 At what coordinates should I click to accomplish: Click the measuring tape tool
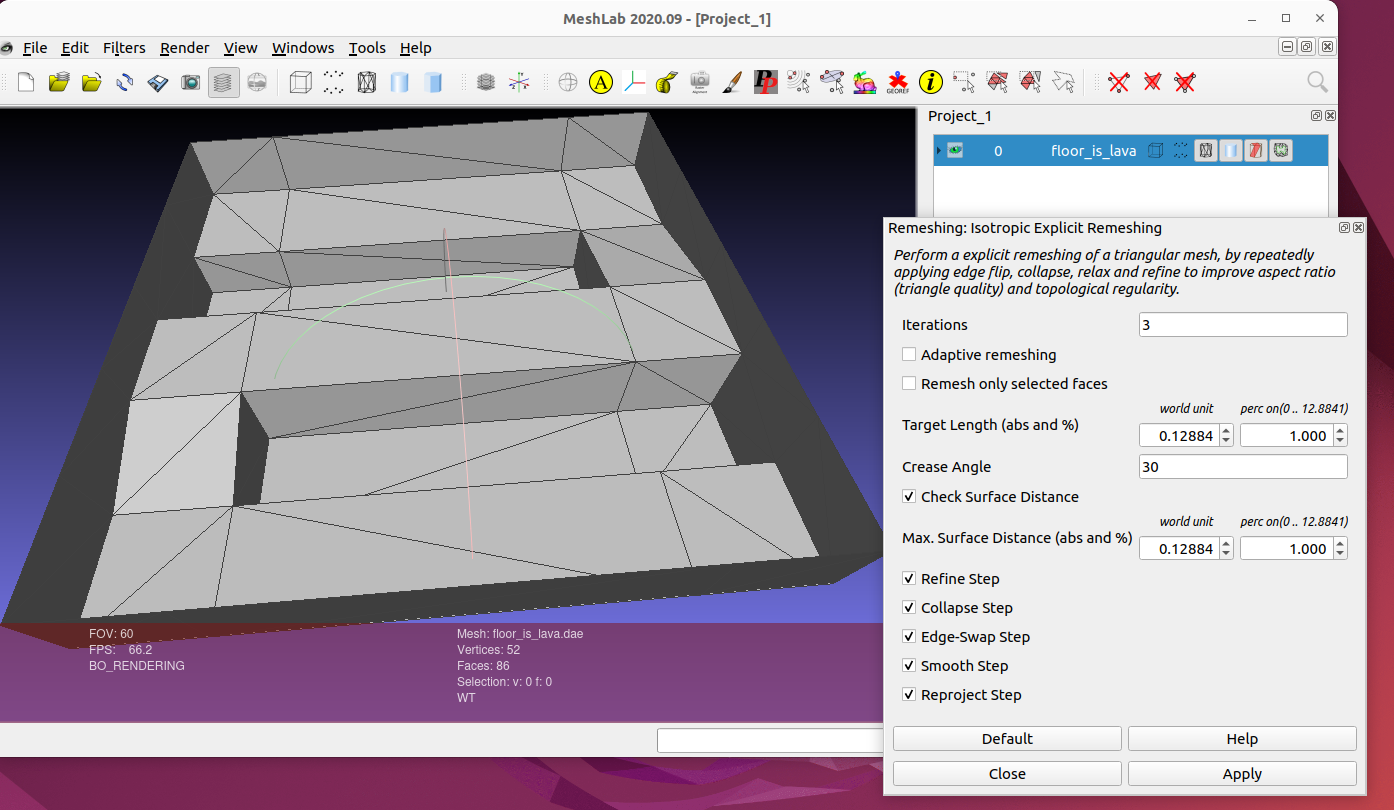tap(666, 82)
